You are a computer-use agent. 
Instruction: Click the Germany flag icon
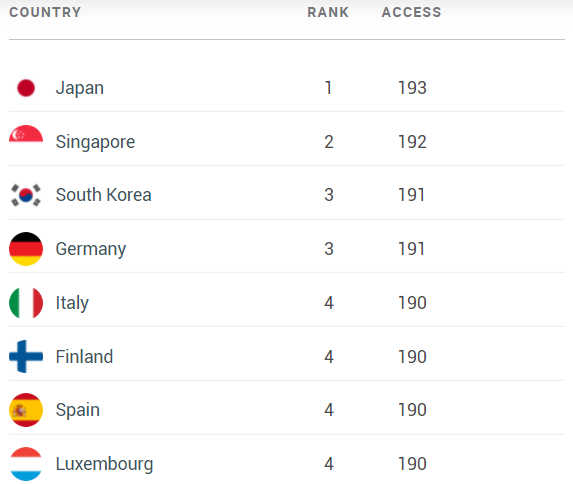26,249
